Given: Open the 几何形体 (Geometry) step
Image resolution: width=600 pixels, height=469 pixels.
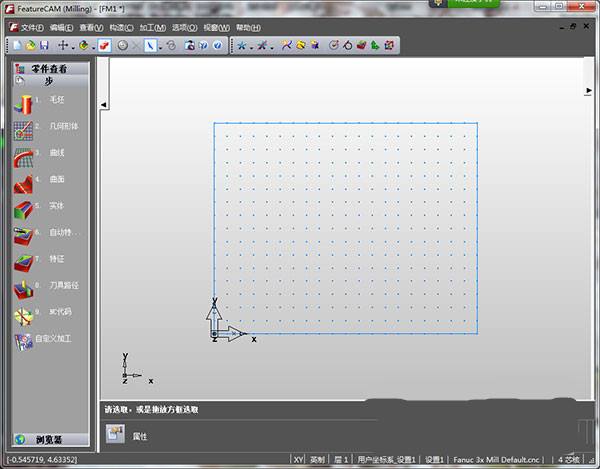Looking at the screenshot, I should coord(24,129).
